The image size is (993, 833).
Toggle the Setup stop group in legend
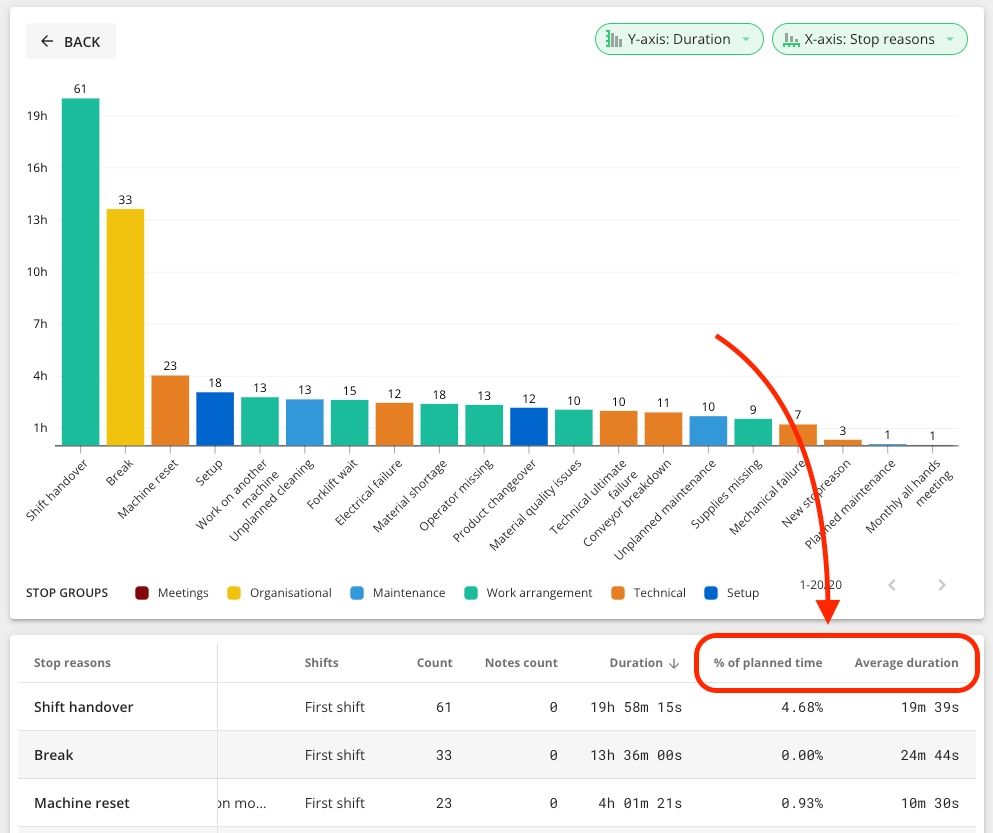tap(731, 593)
